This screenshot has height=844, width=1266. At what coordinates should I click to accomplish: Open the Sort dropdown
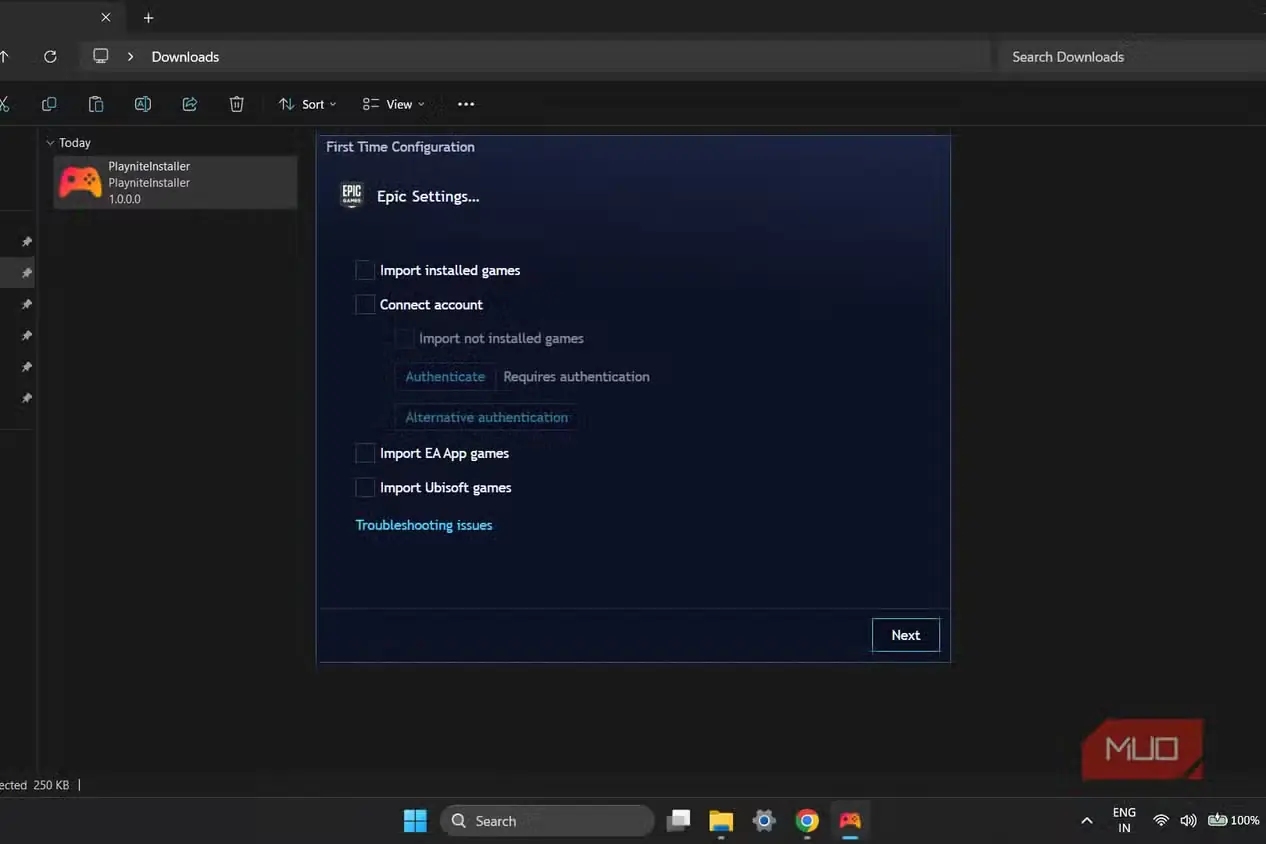coord(307,104)
